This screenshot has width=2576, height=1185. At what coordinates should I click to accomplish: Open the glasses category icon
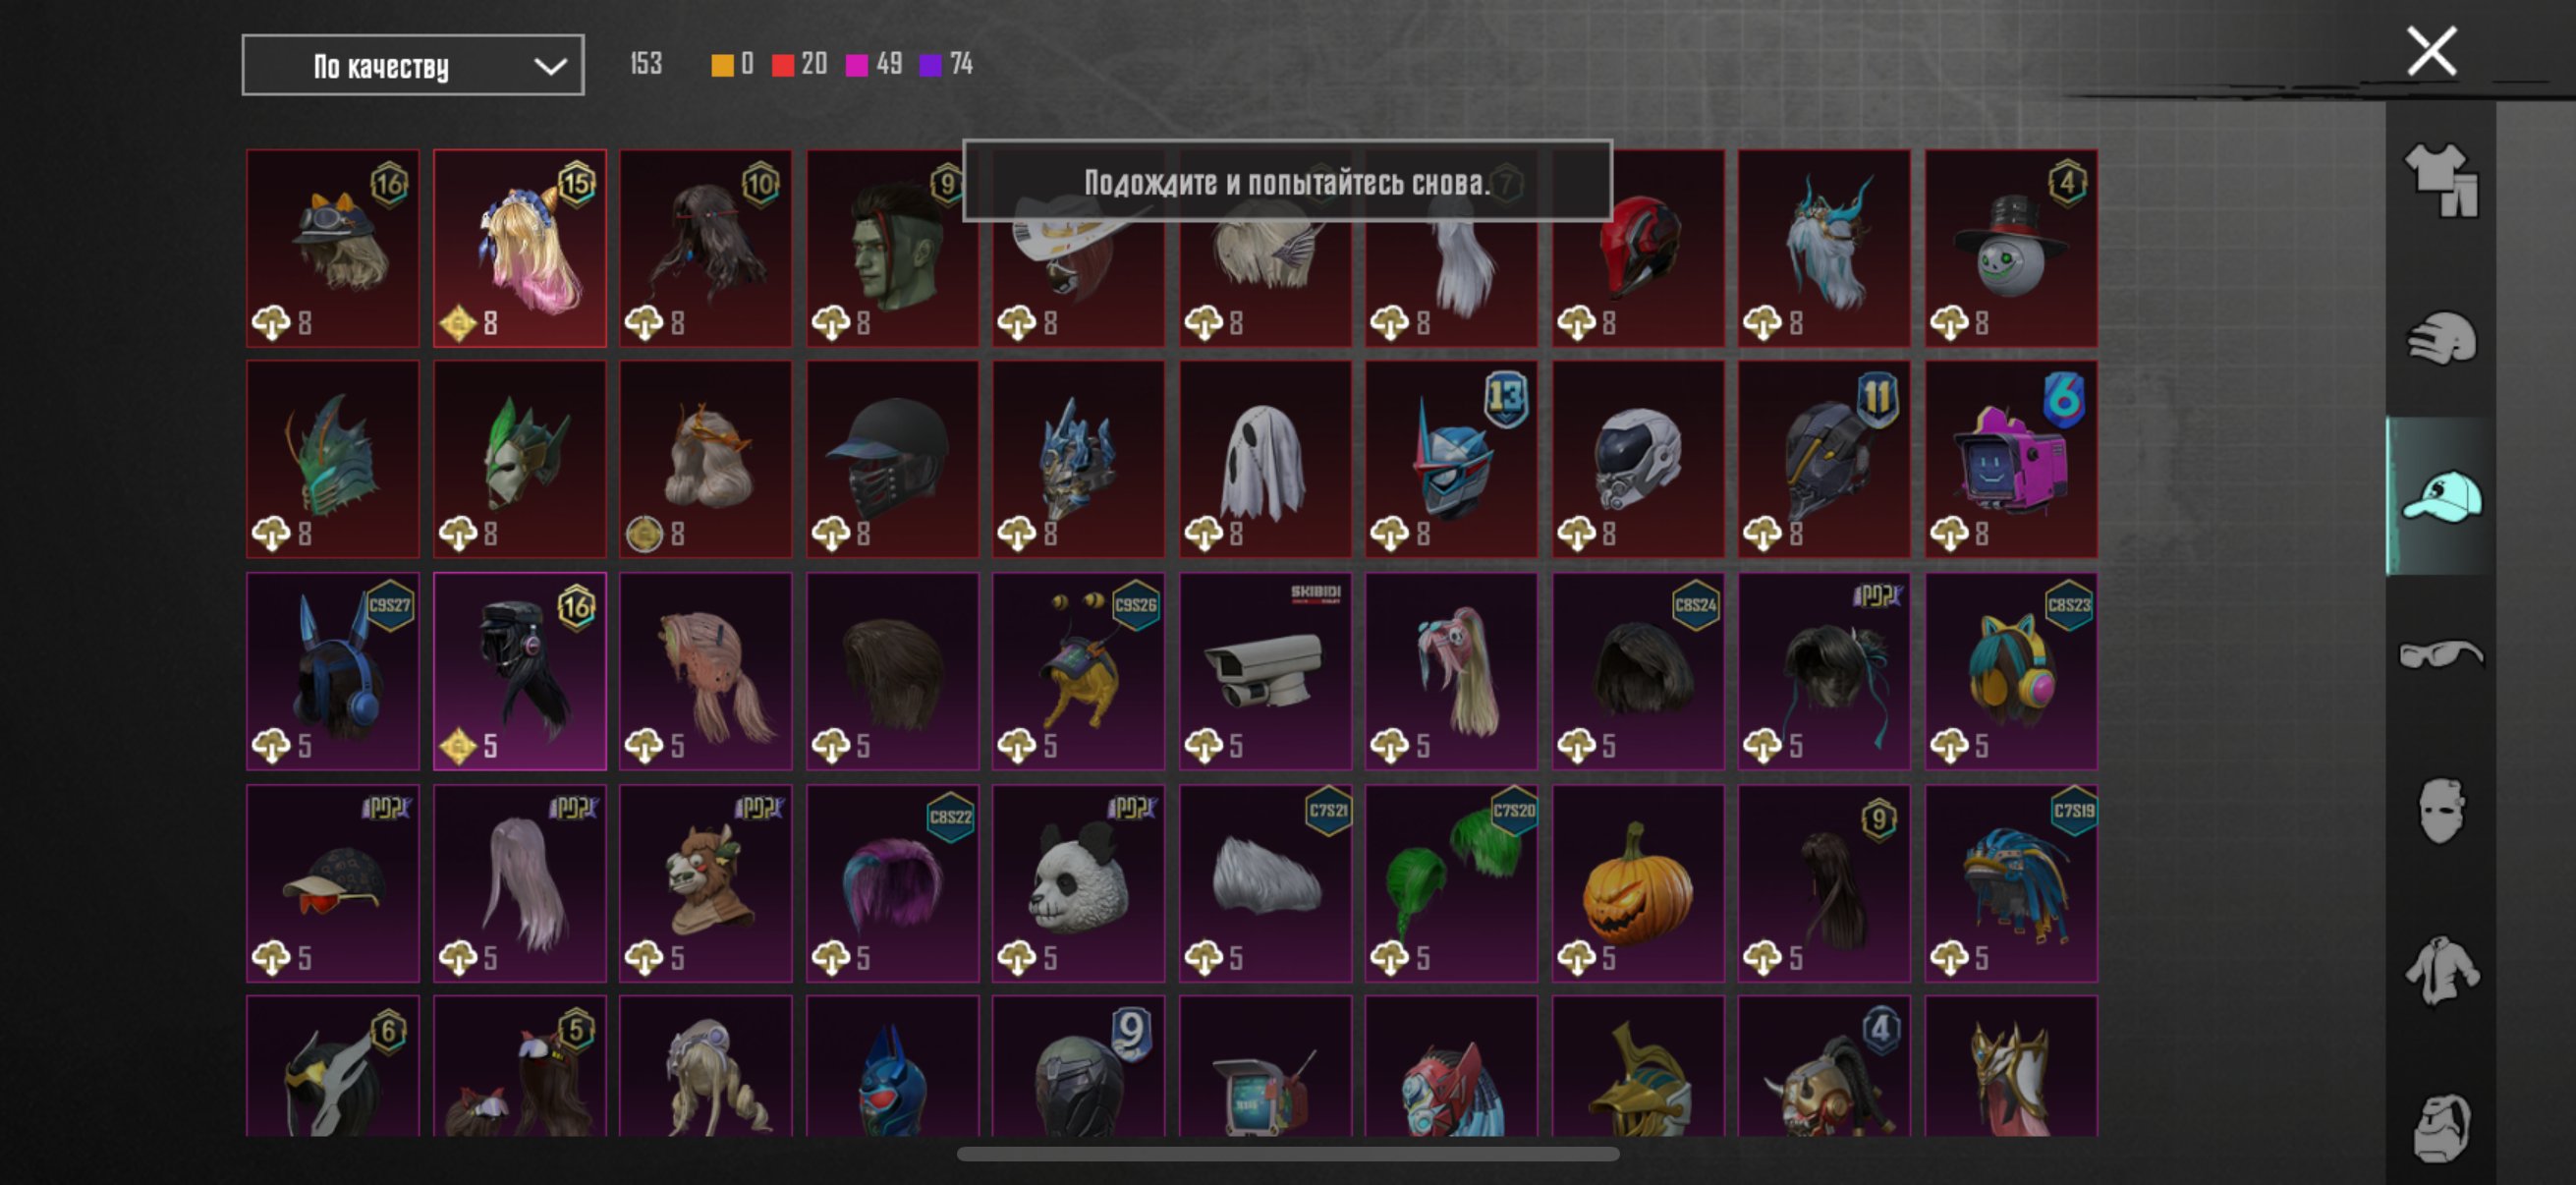point(2441,655)
